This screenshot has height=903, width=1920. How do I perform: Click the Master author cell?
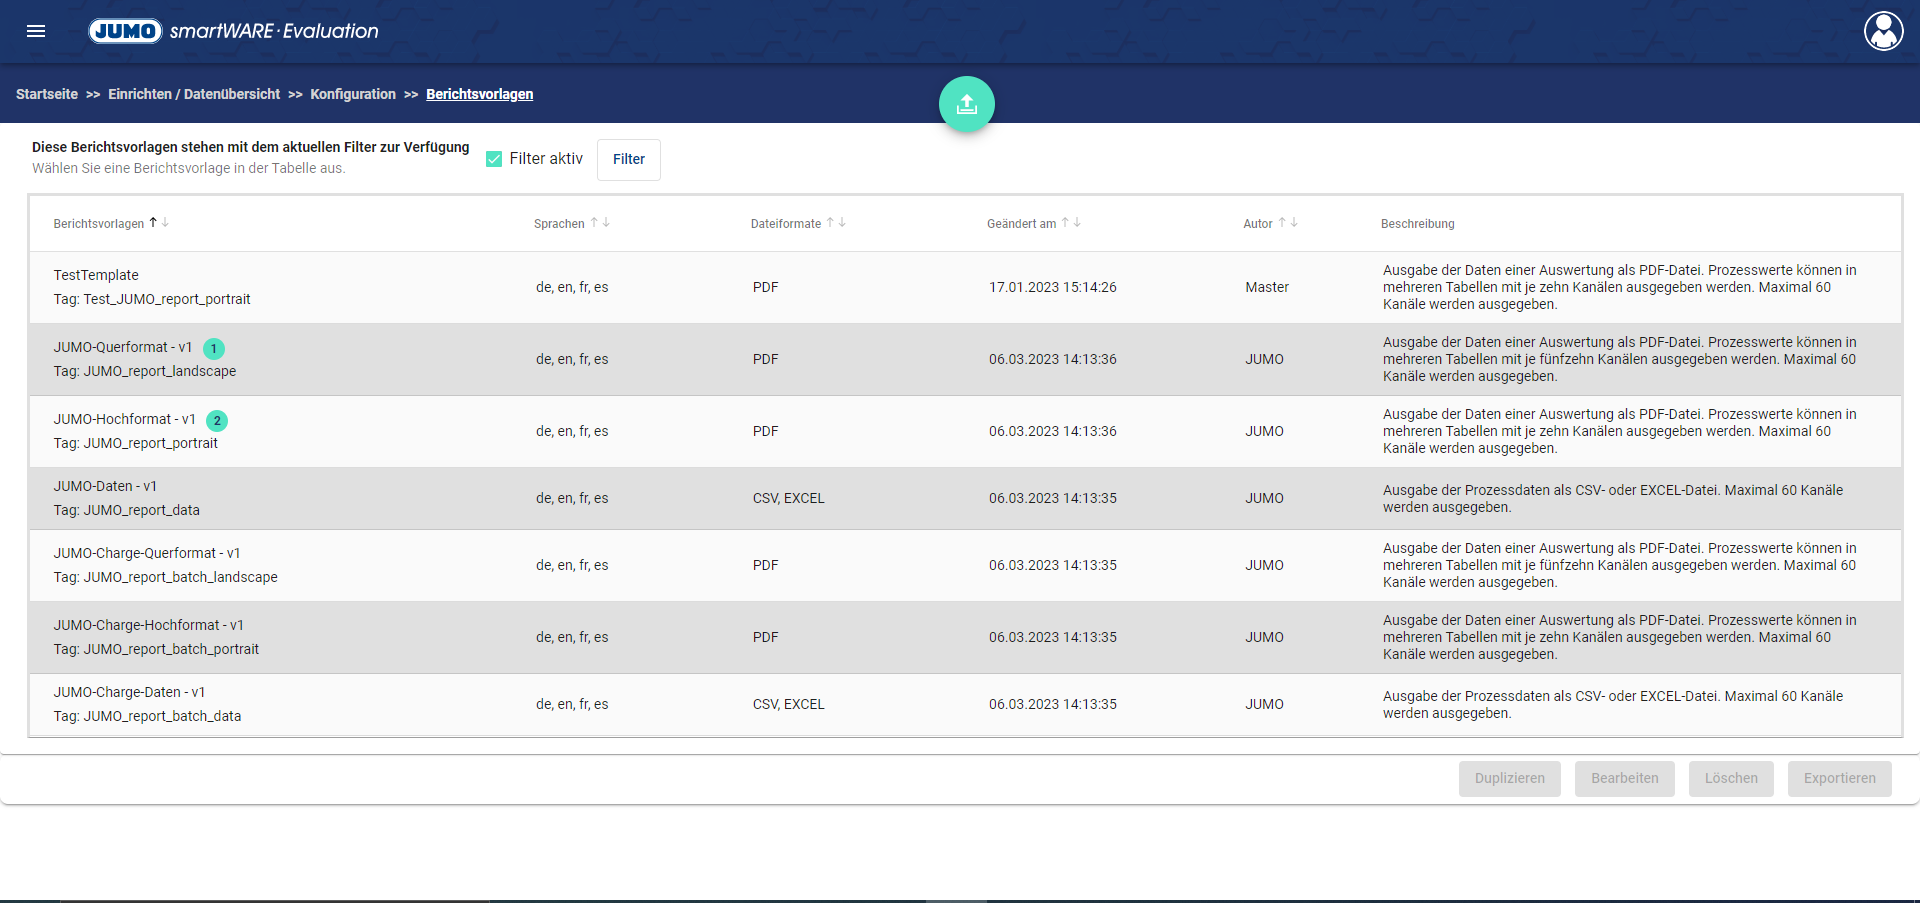pyautogui.click(x=1267, y=287)
